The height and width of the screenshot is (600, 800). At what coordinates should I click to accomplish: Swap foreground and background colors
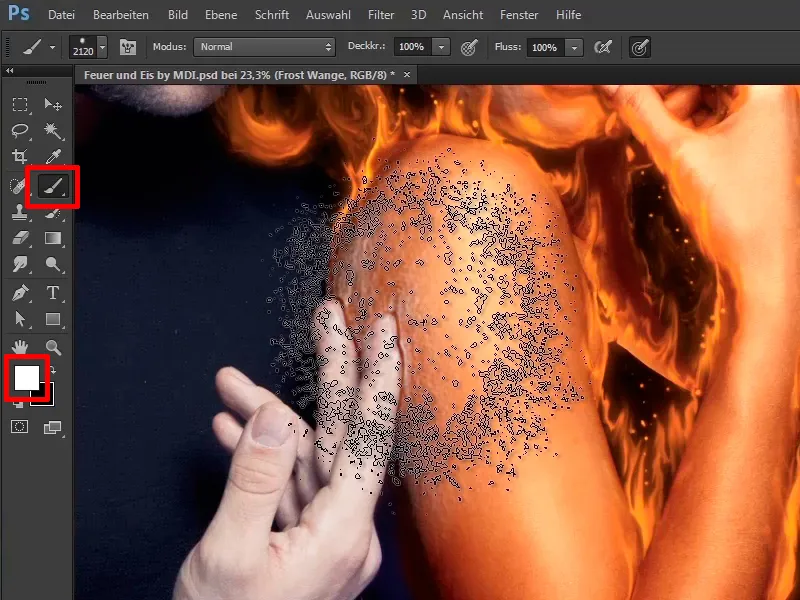click(x=53, y=370)
